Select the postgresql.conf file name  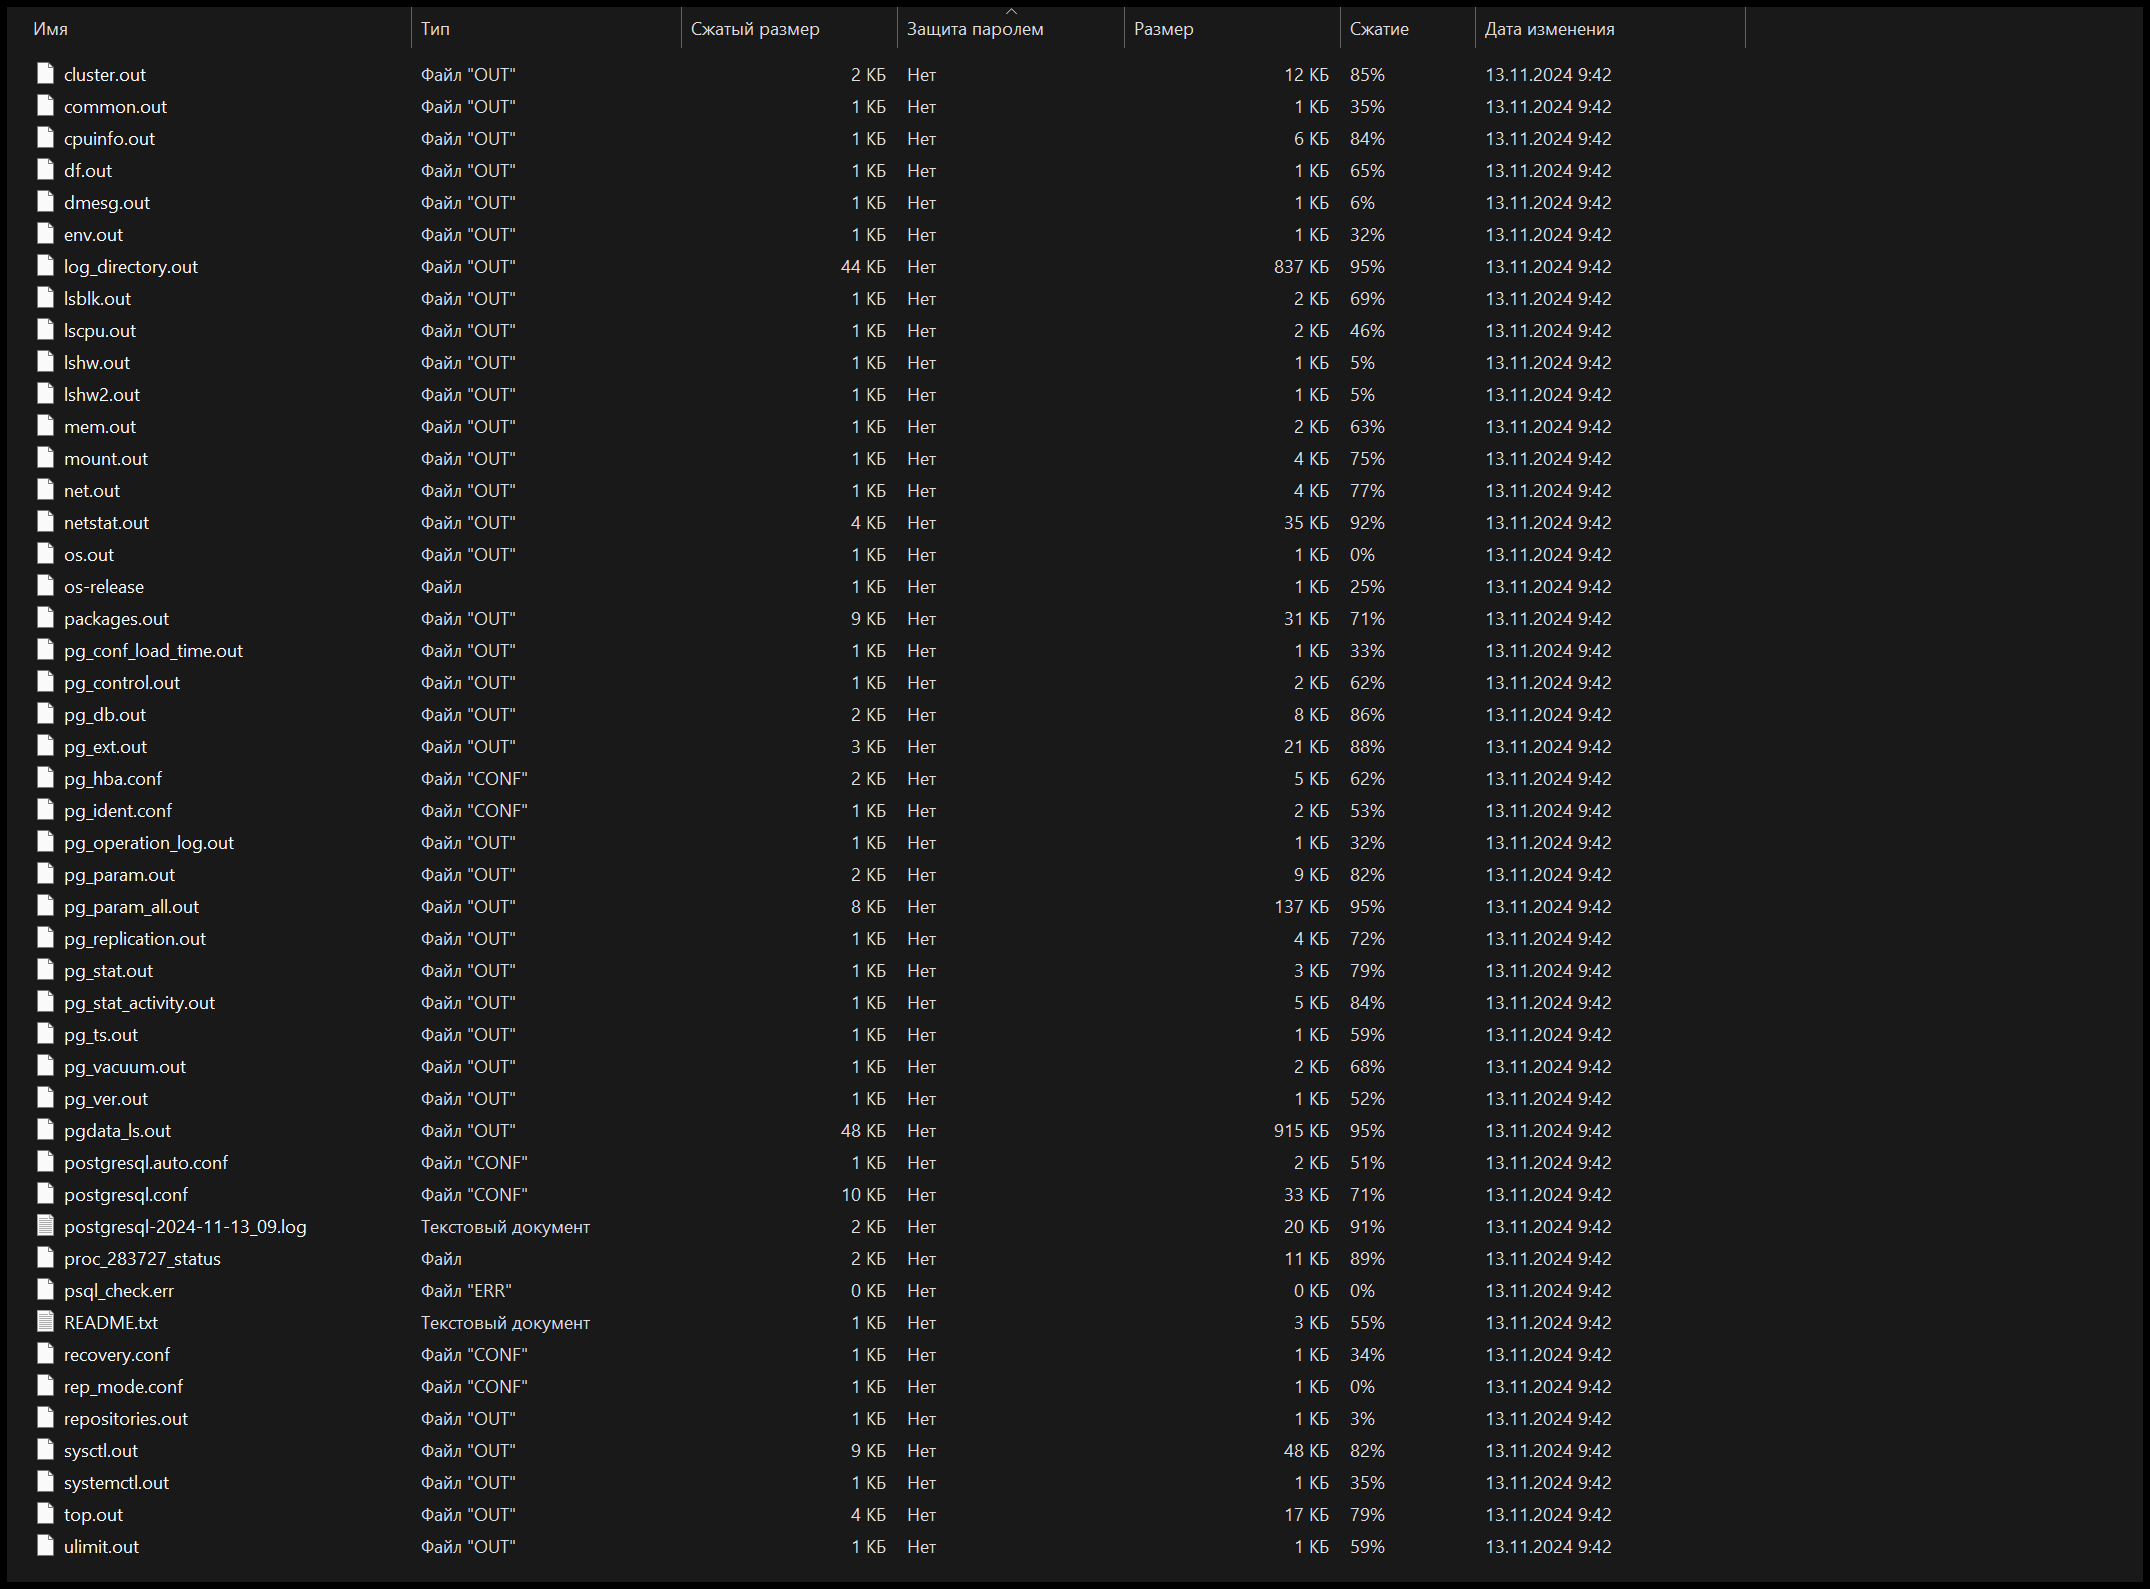[126, 1194]
